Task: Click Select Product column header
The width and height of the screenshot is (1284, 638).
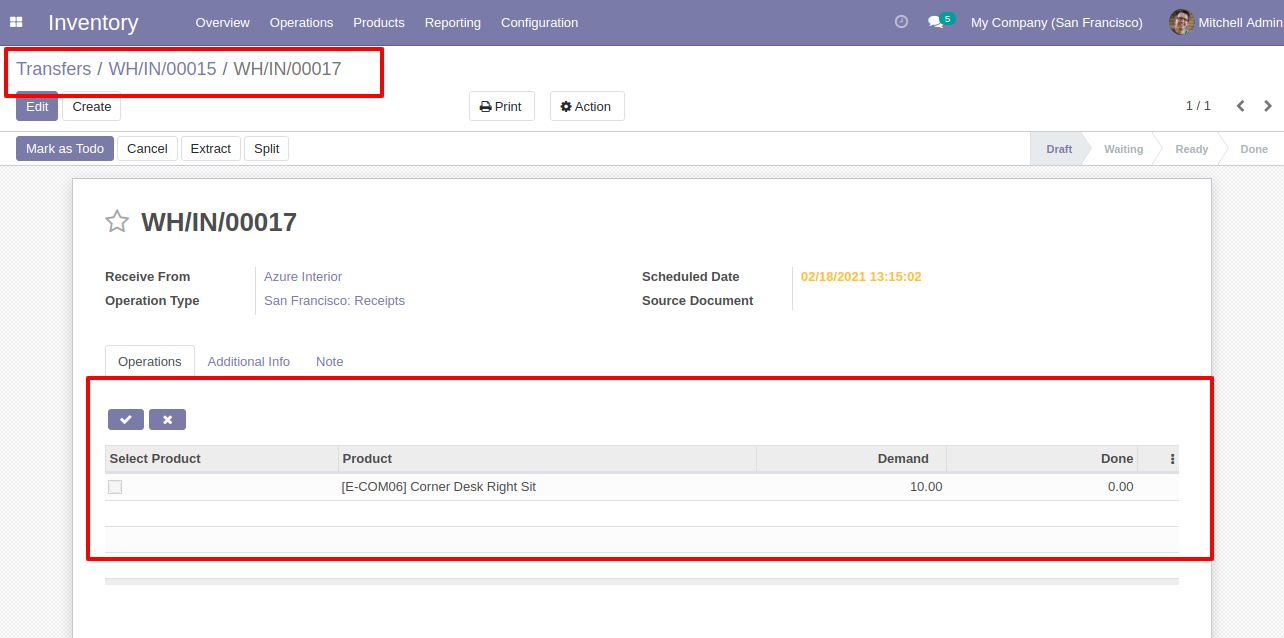Action: point(221,459)
